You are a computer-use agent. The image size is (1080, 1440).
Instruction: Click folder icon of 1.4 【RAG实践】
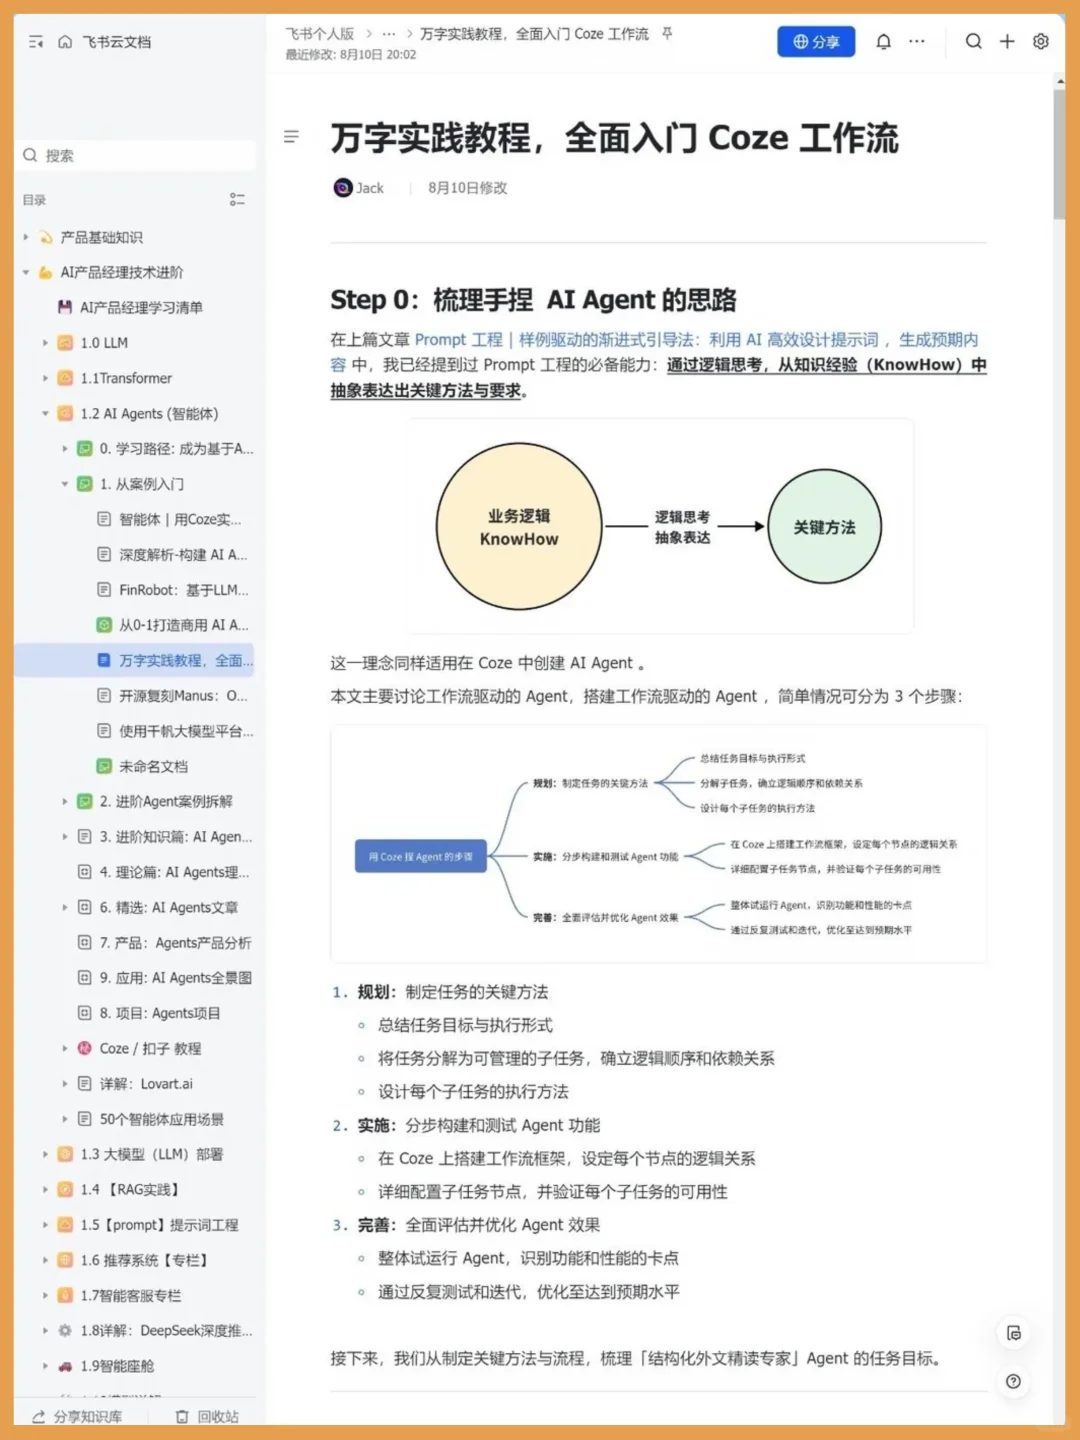(x=65, y=1190)
